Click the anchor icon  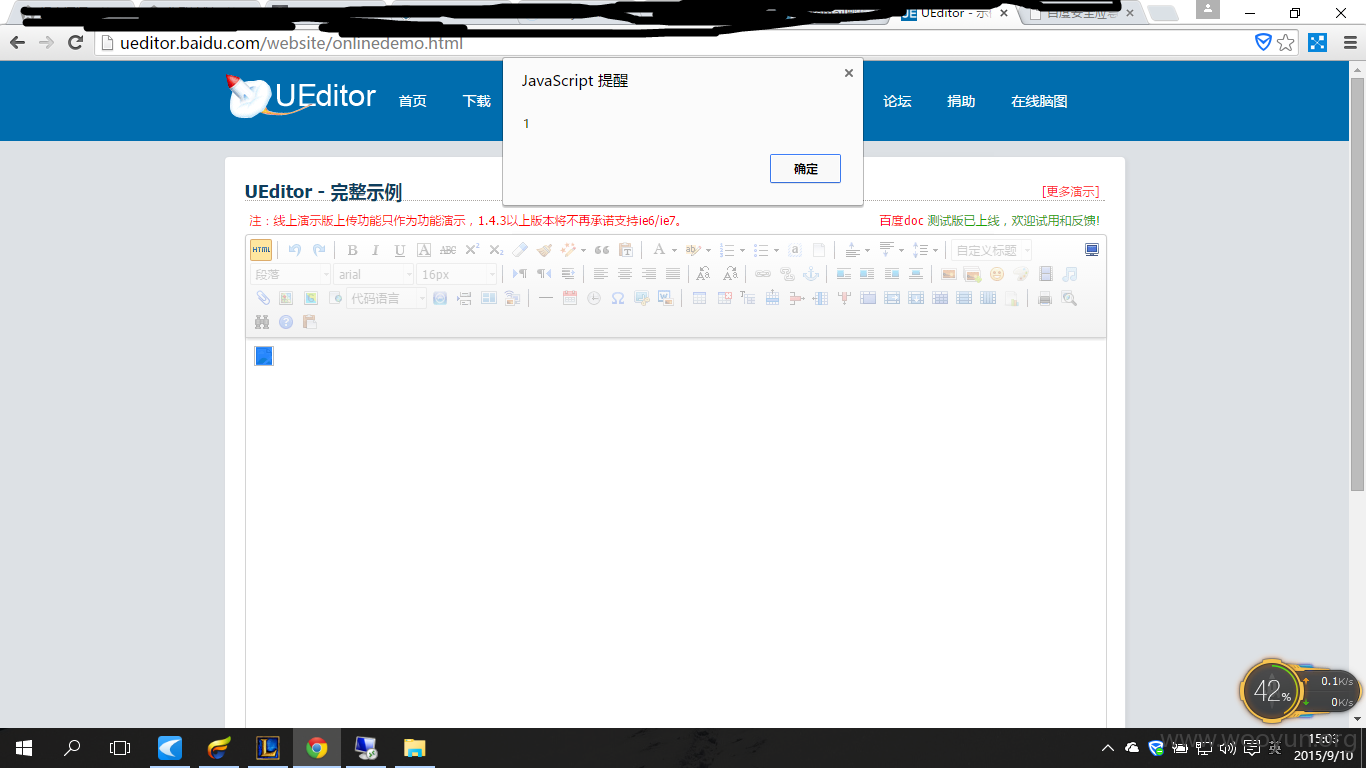811,274
